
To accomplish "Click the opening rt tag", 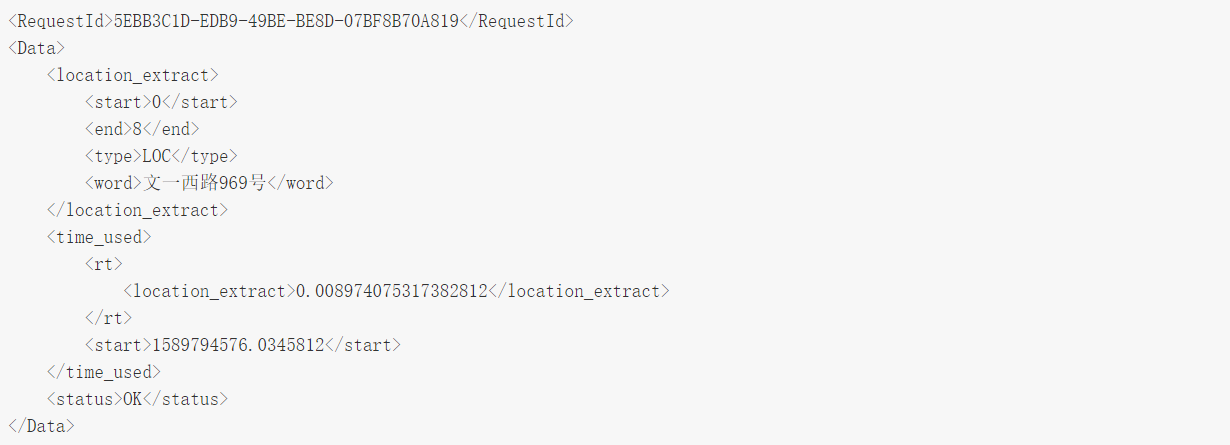I will pos(103,264).
